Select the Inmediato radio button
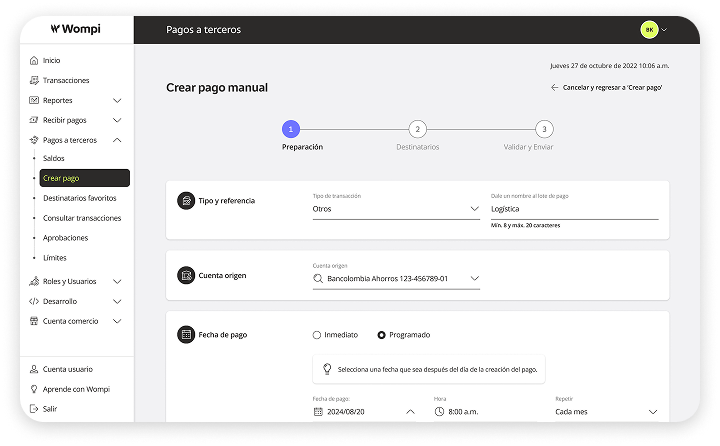720x446 pixels. pyautogui.click(x=317, y=335)
